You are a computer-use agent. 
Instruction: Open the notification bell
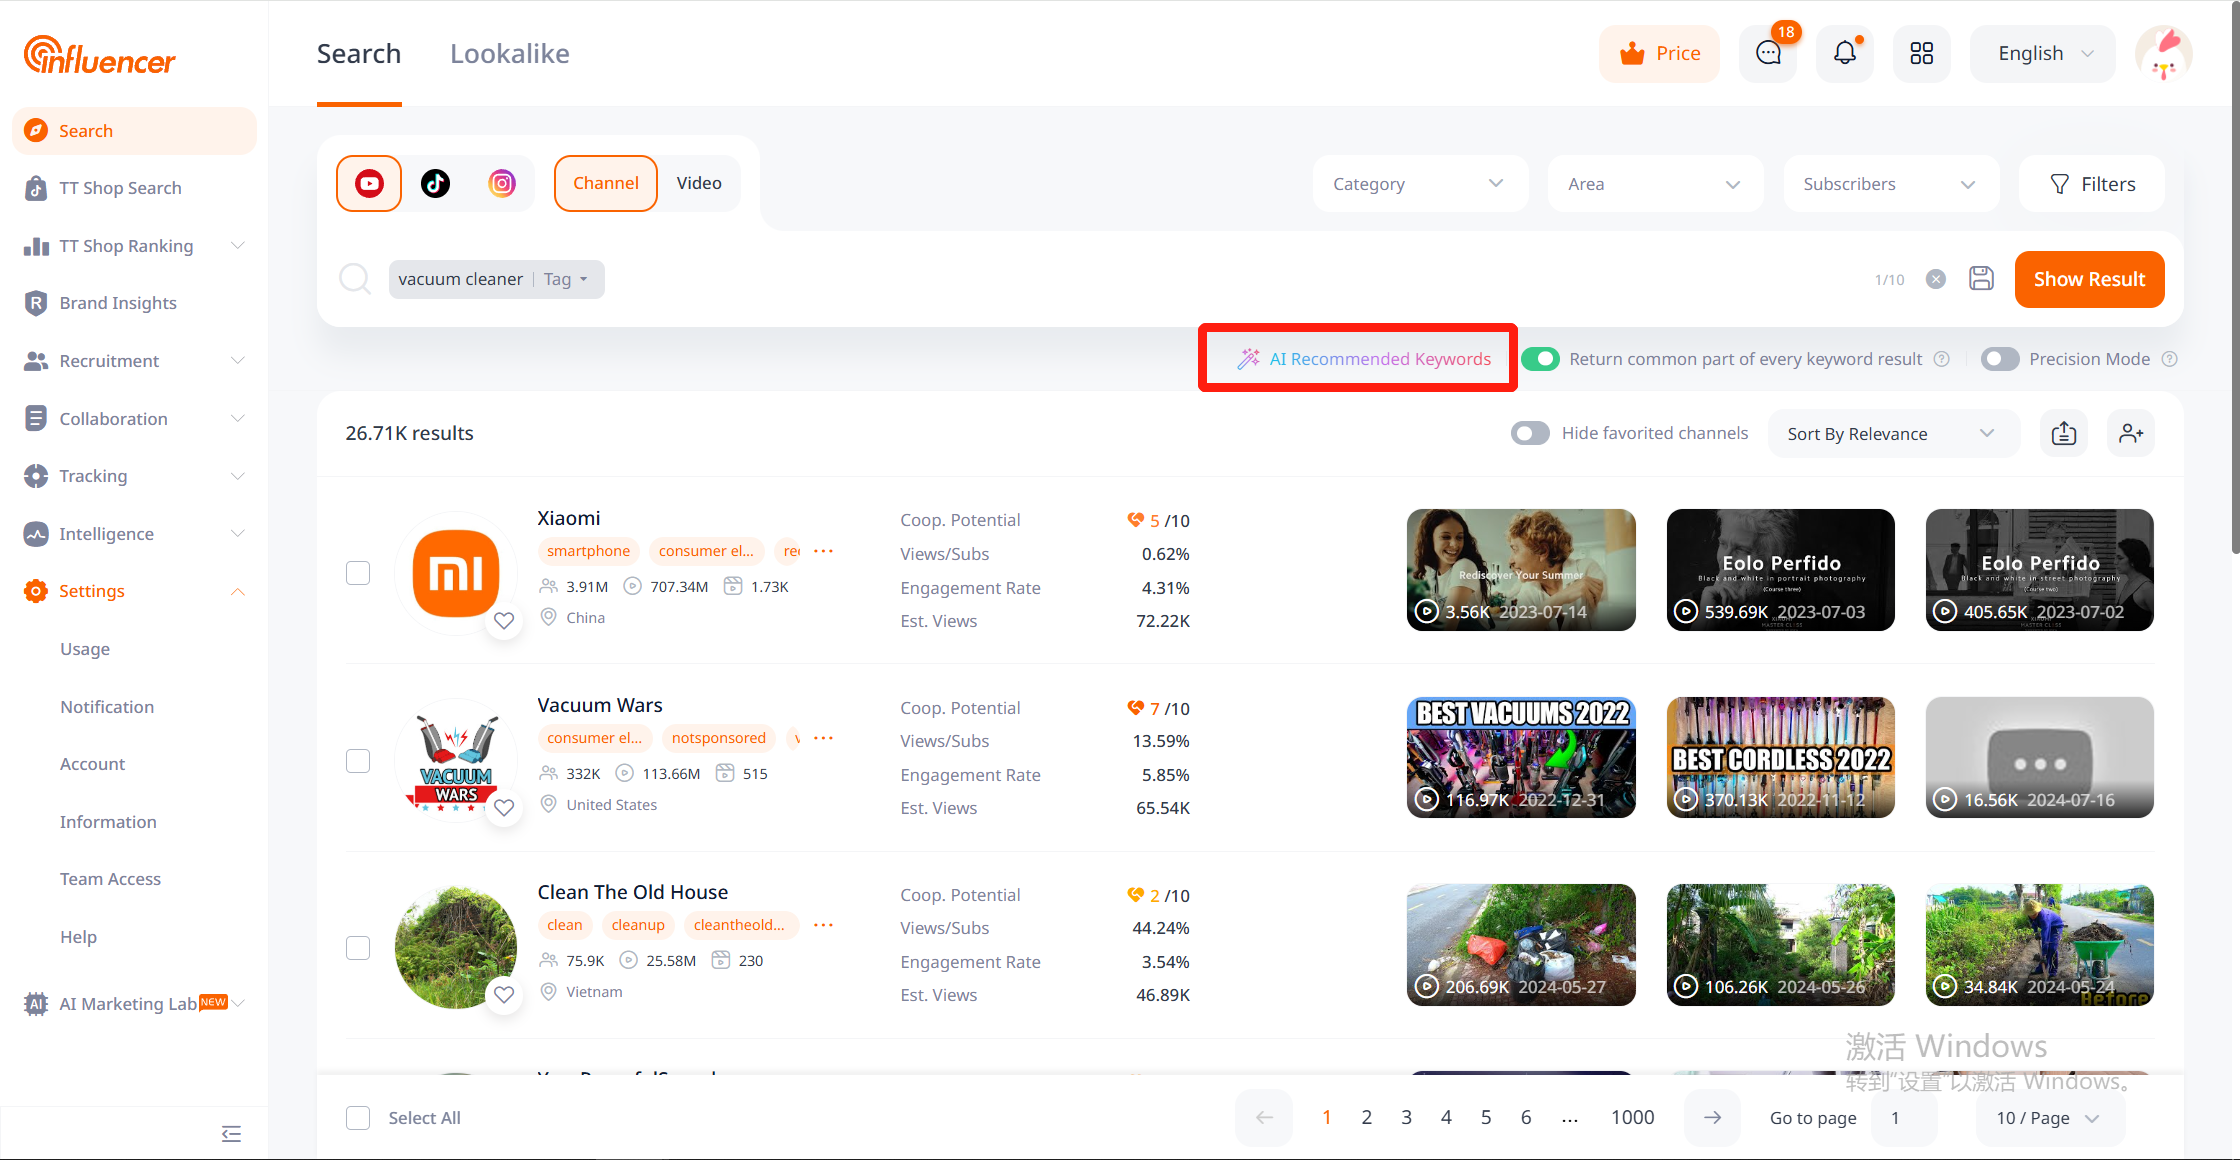1845,53
